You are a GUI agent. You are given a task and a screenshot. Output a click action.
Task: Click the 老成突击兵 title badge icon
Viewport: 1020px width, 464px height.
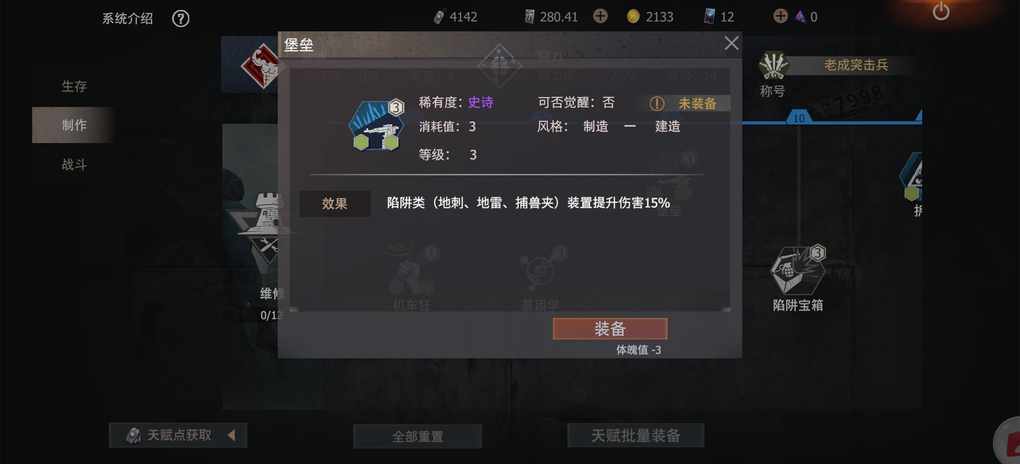(x=773, y=66)
